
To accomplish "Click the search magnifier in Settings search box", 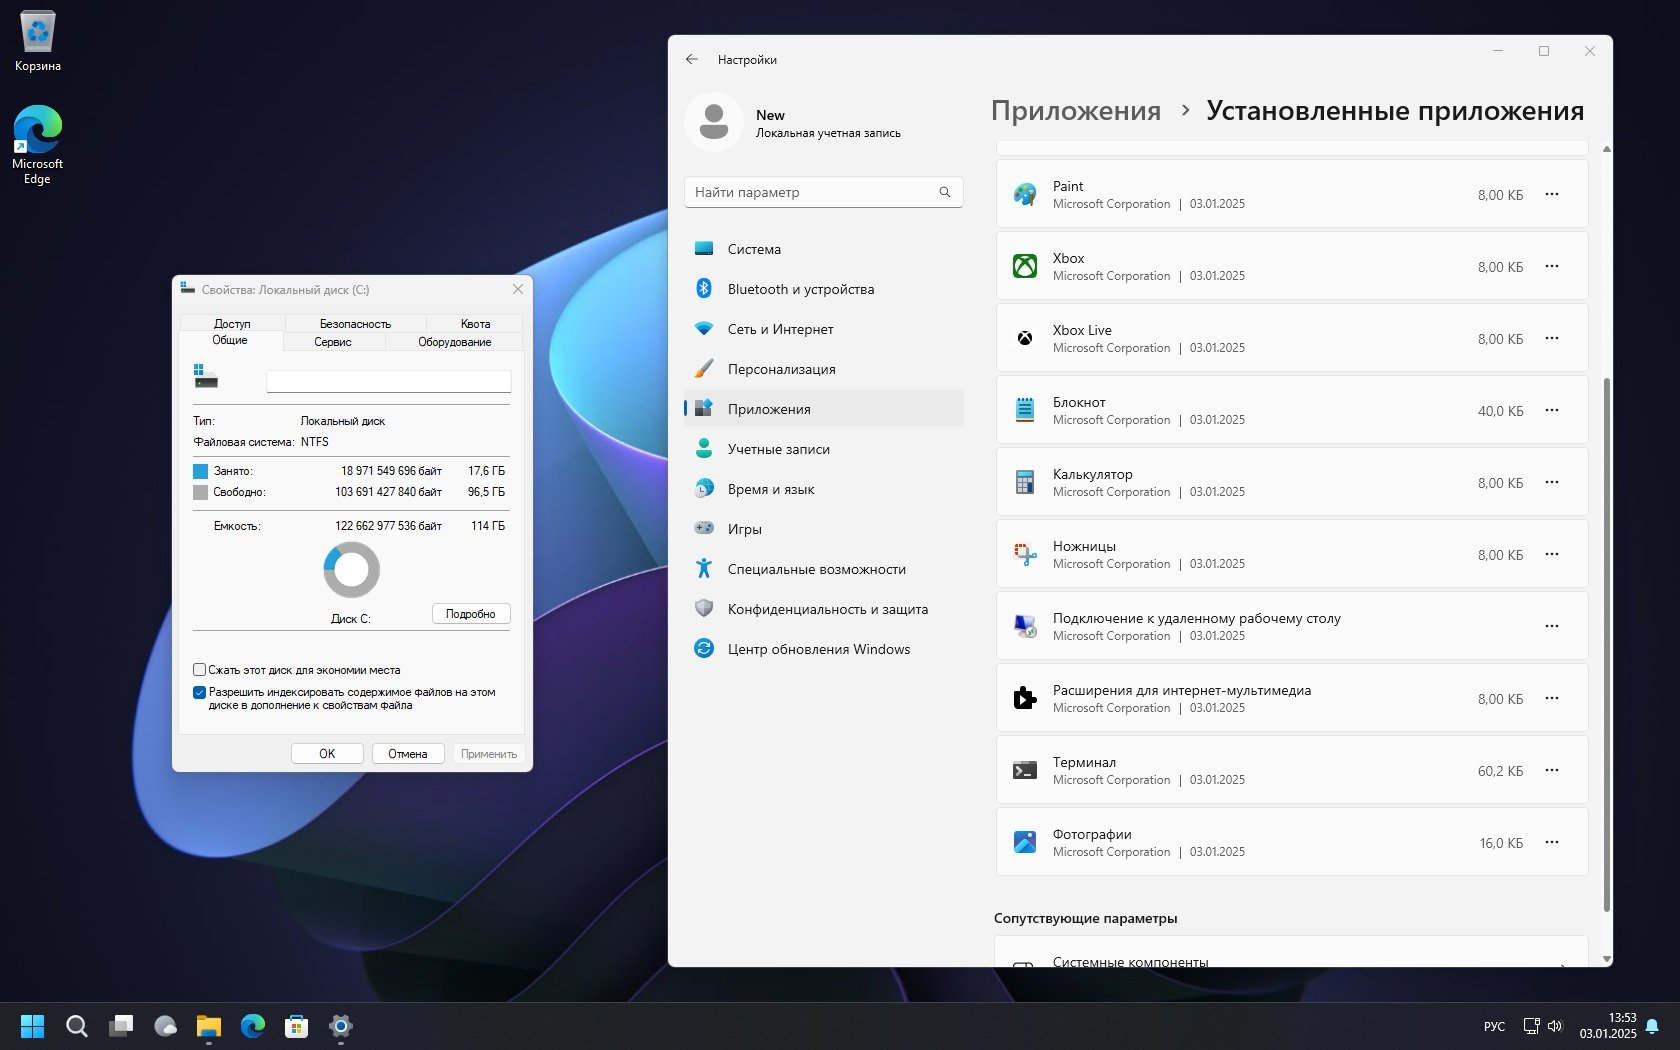I will click(x=945, y=192).
